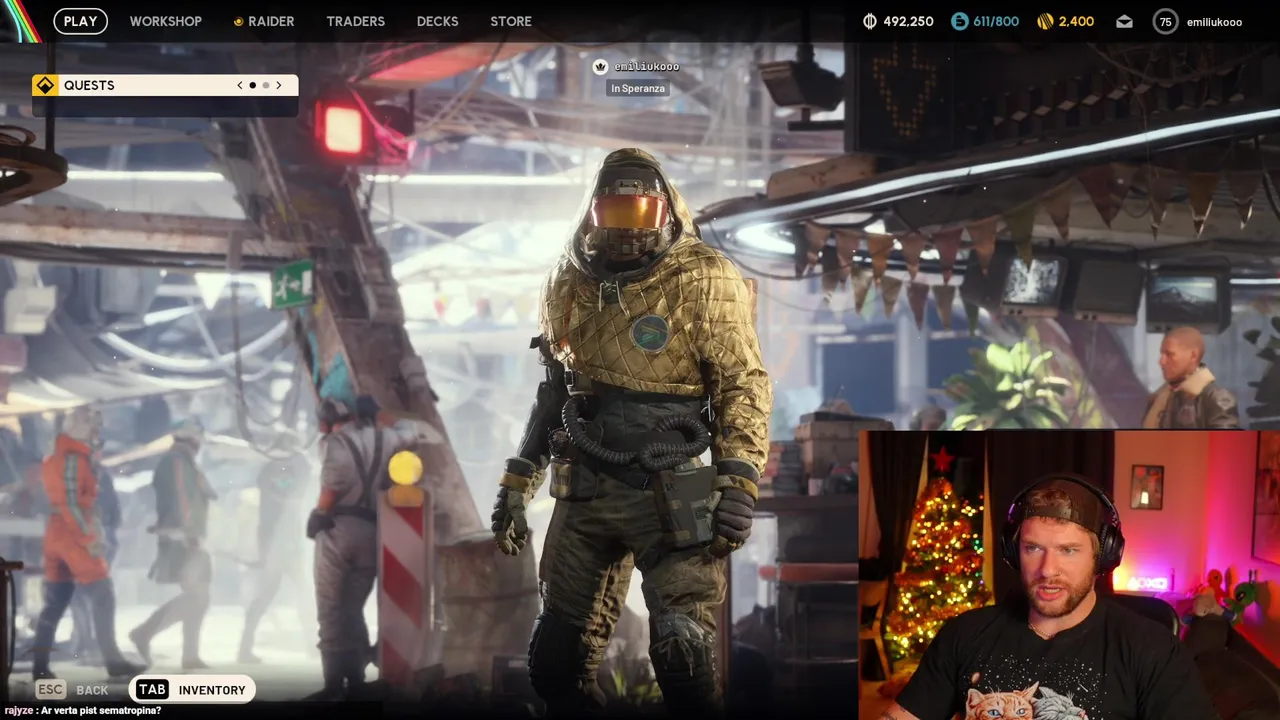Click the ESC BACK button
This screenshot has width=1280, height=720.
point(72,689)
